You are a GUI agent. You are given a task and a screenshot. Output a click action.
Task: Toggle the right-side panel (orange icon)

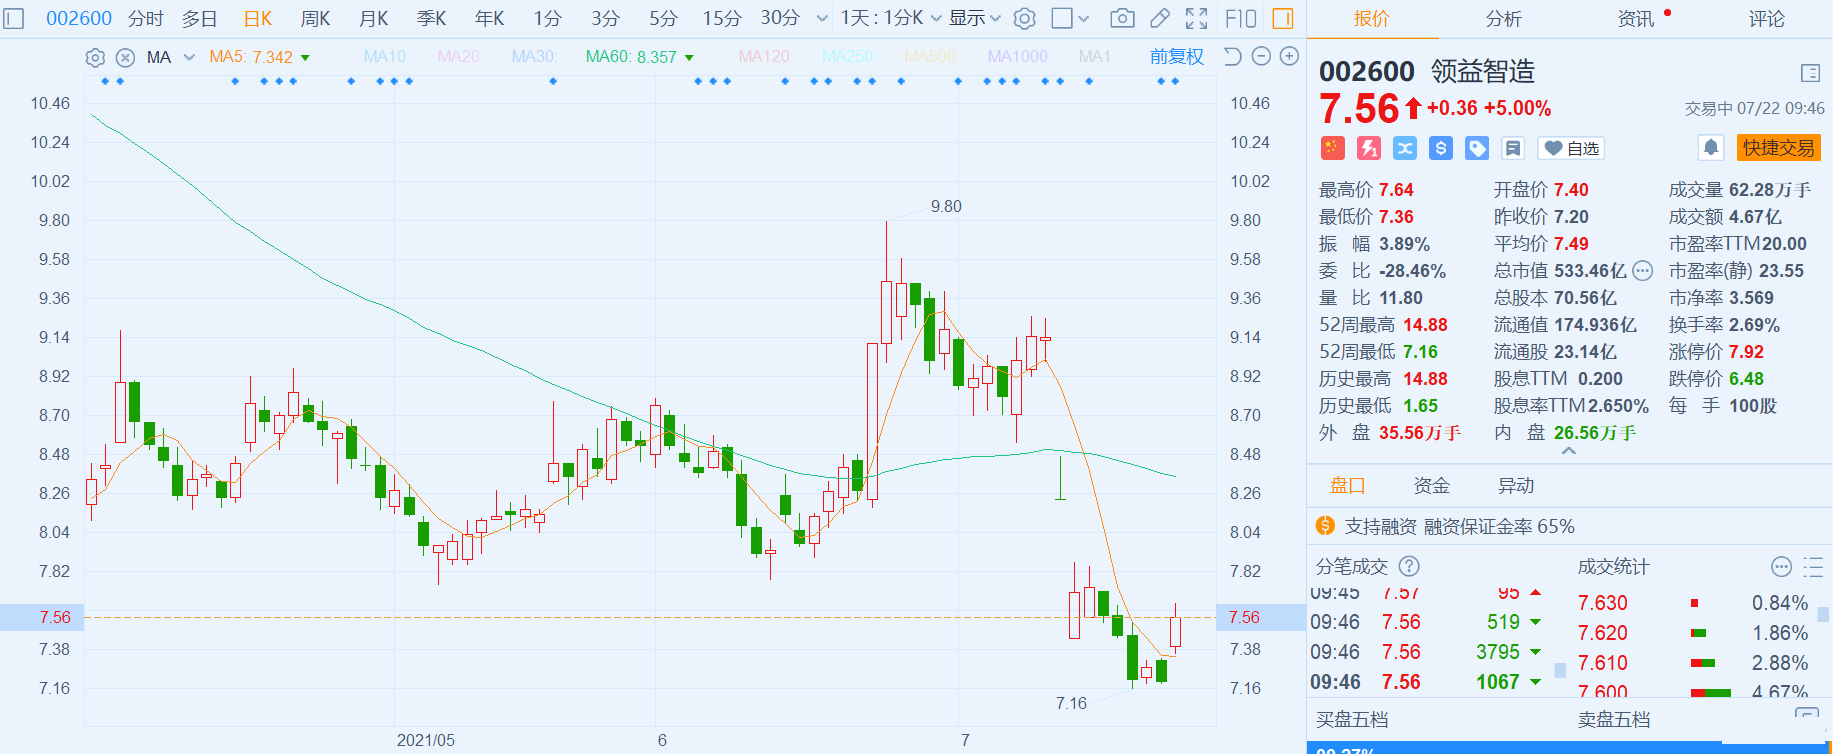tap(1282, 18)
